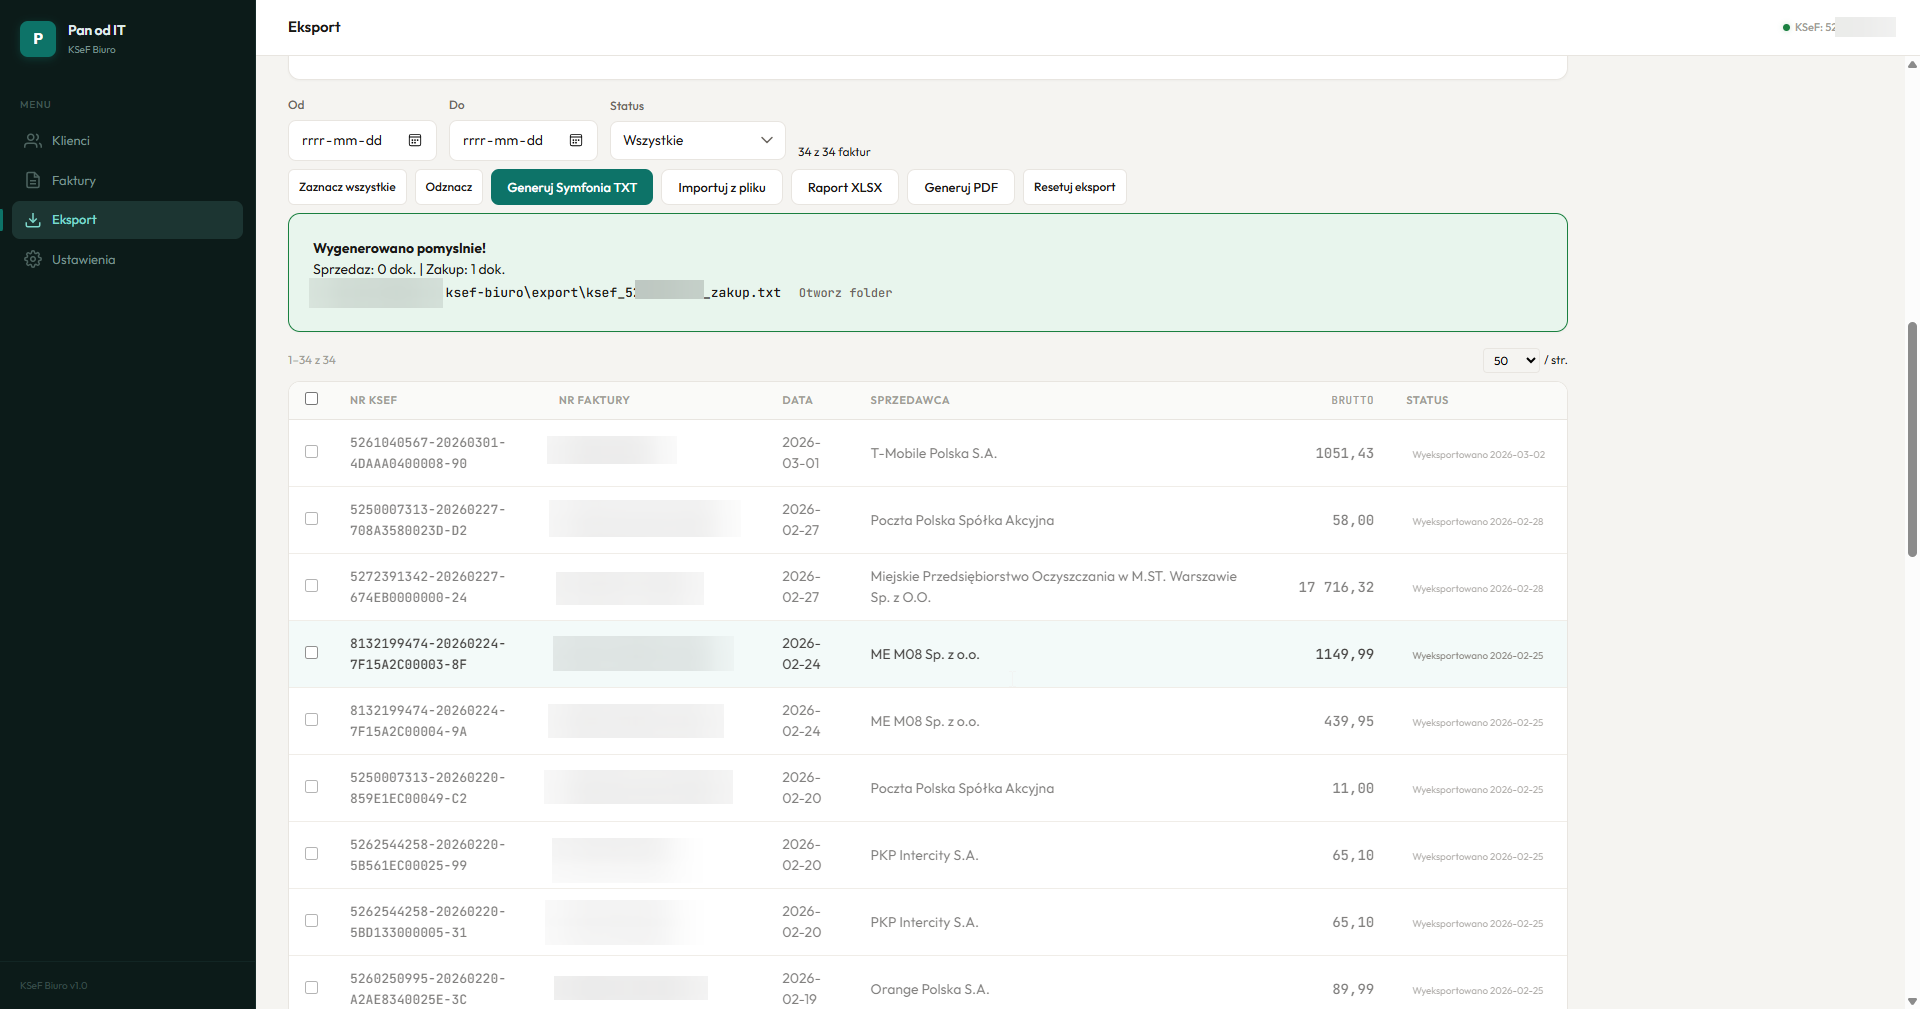Click the green P app logo
The image size is (1920, 1009).
pyautogui.click(x=38, y=39)
